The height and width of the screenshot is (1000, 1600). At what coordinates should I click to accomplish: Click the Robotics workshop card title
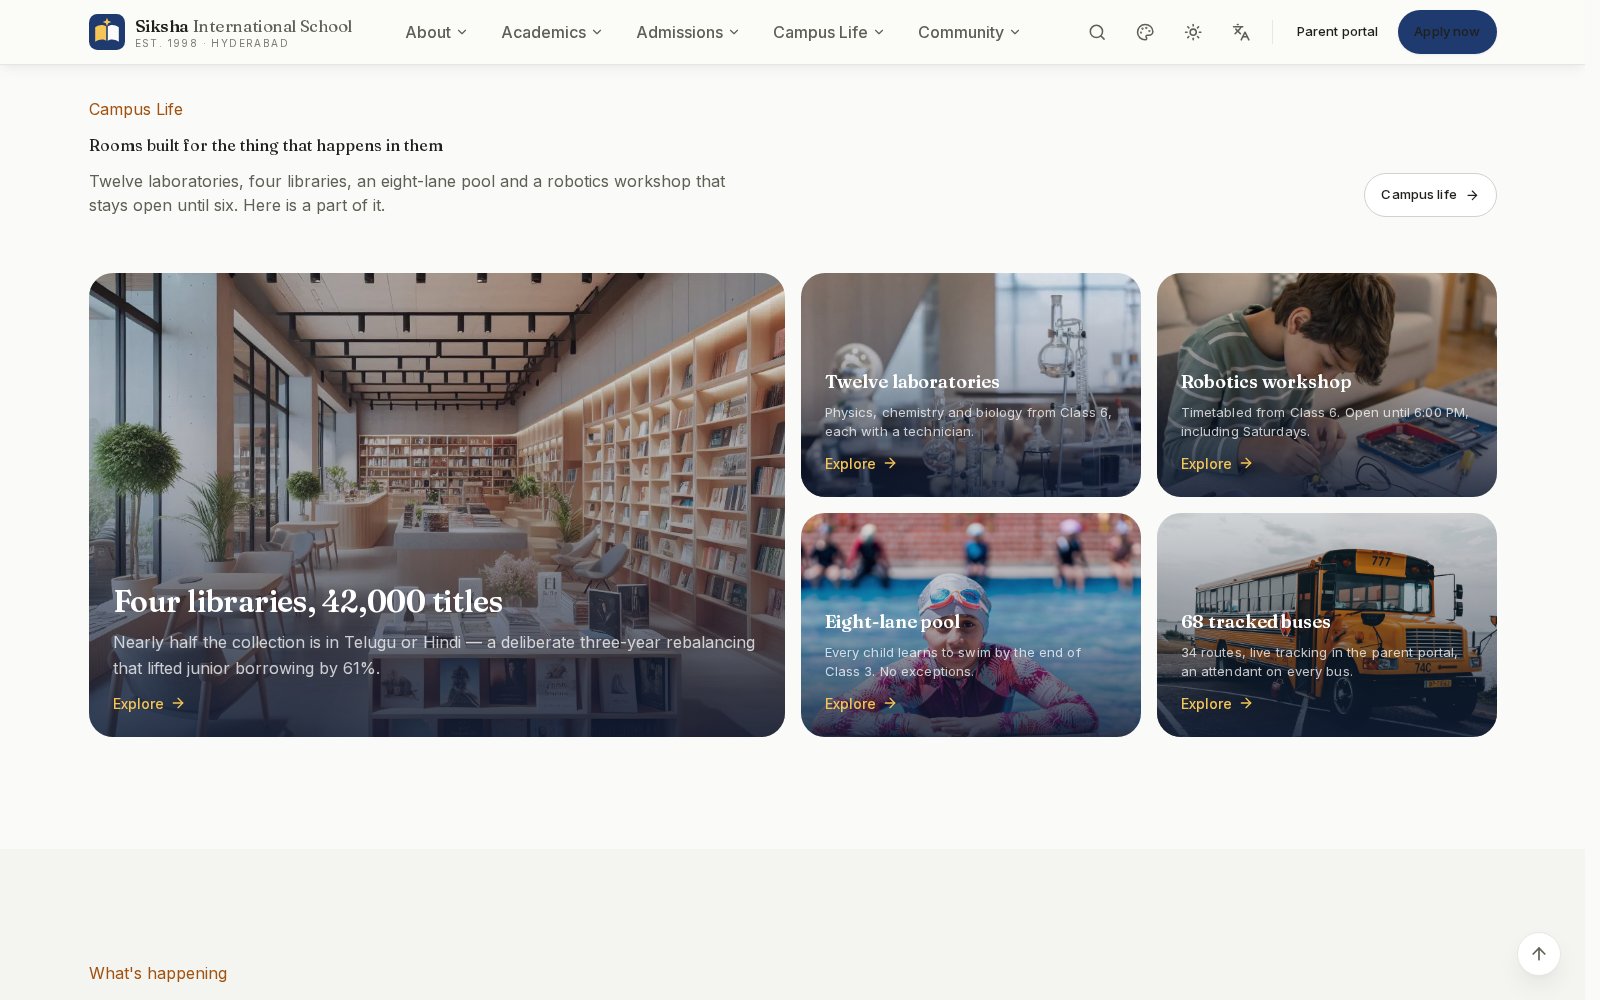(1266, 382)
